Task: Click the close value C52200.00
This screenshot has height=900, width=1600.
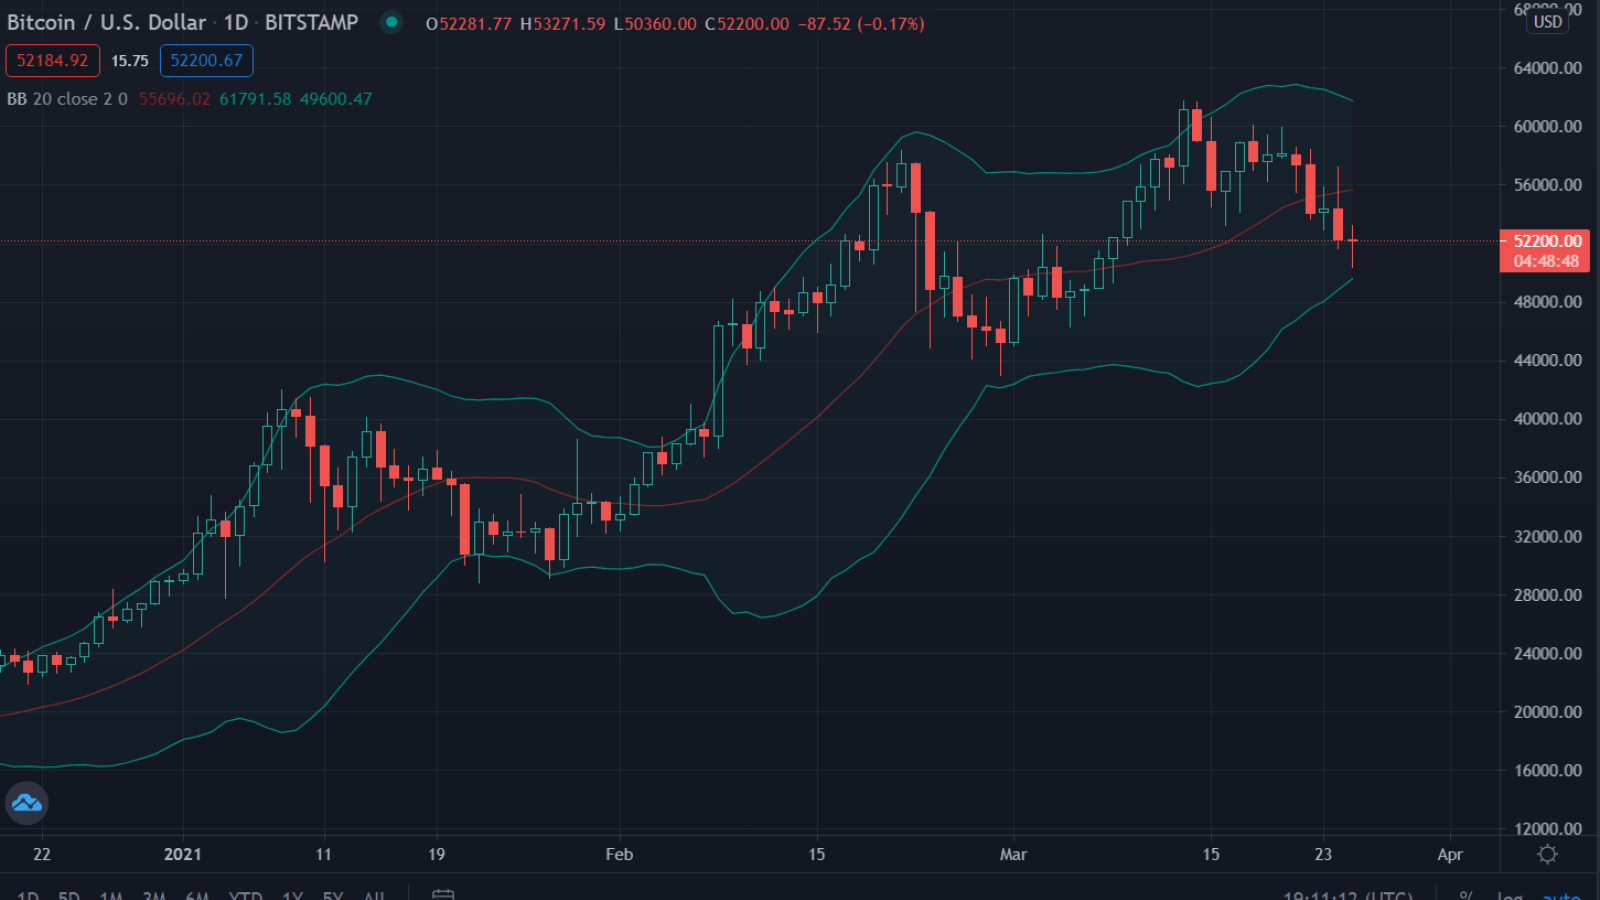Action: 747,23
